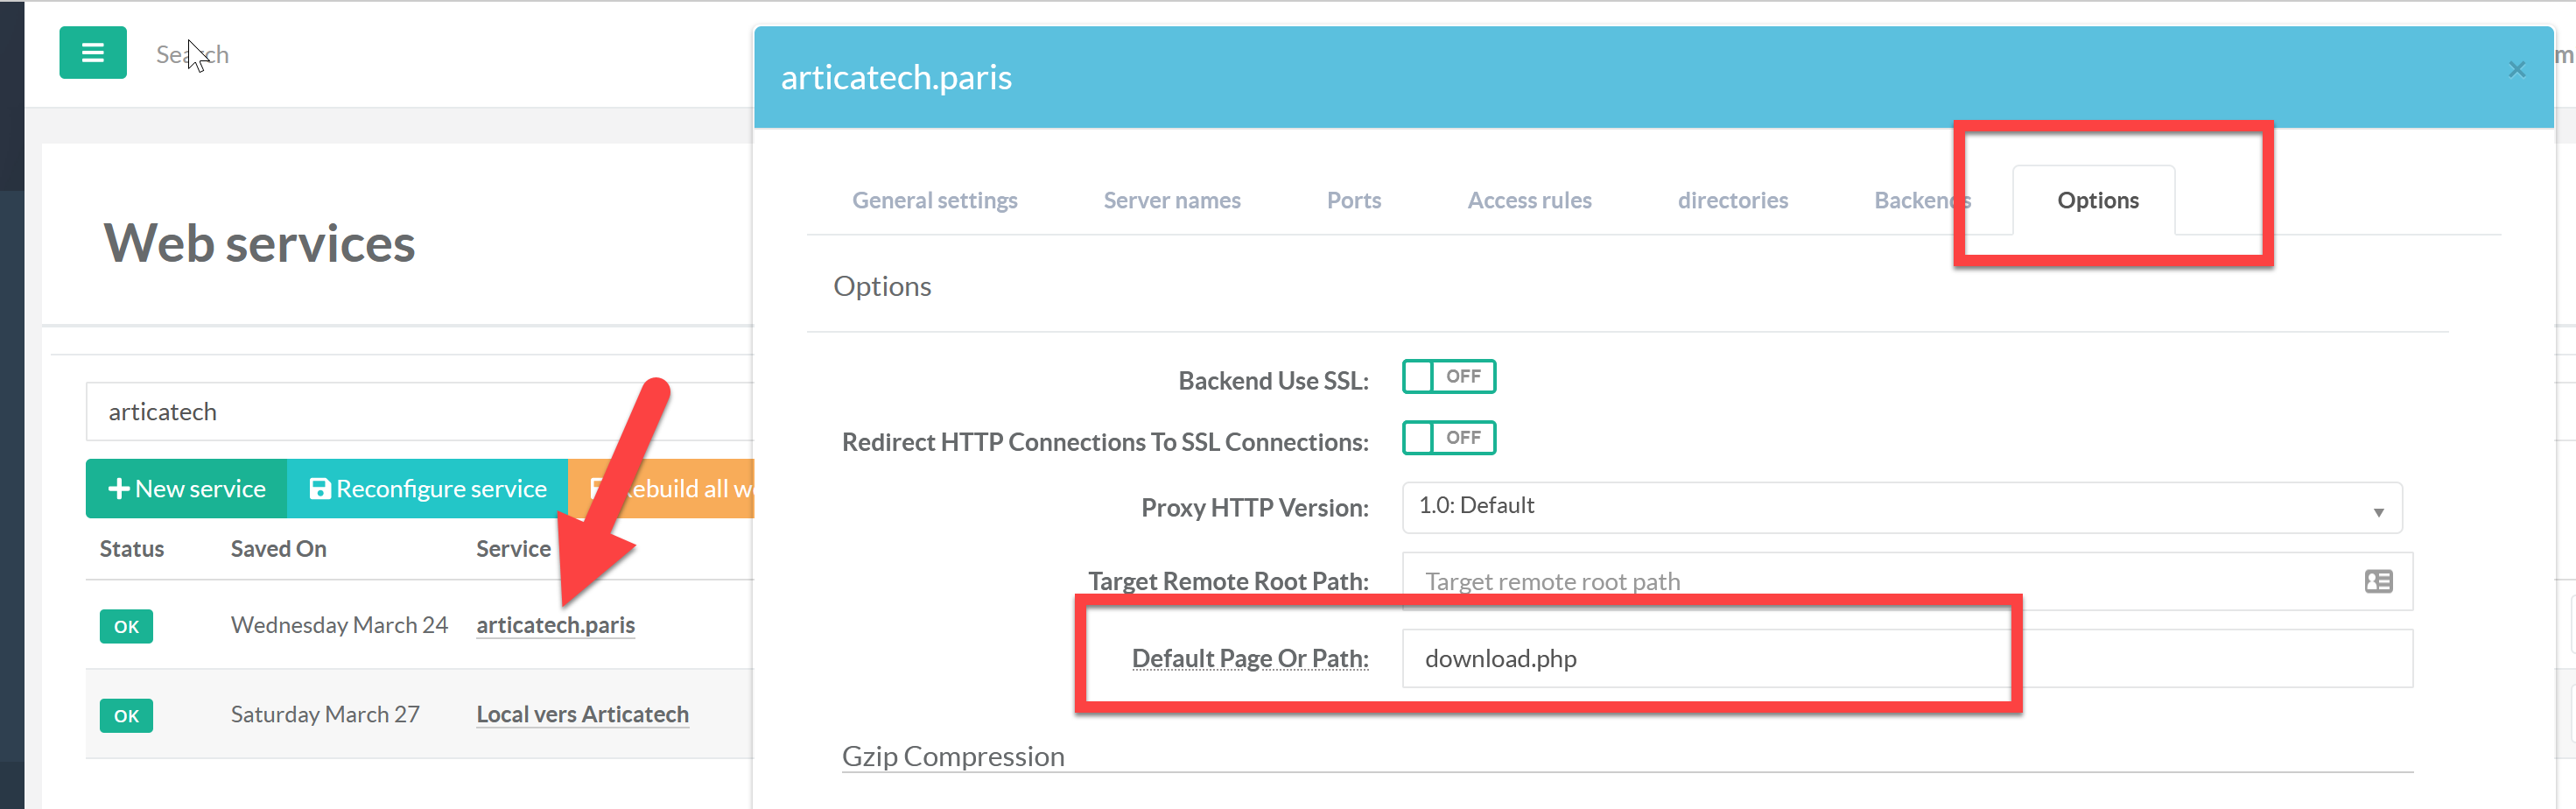The image size is (2576, 809).
Task: Enable Redirect HTTP Connections to SSL switch
Action: coord(1448,438)
